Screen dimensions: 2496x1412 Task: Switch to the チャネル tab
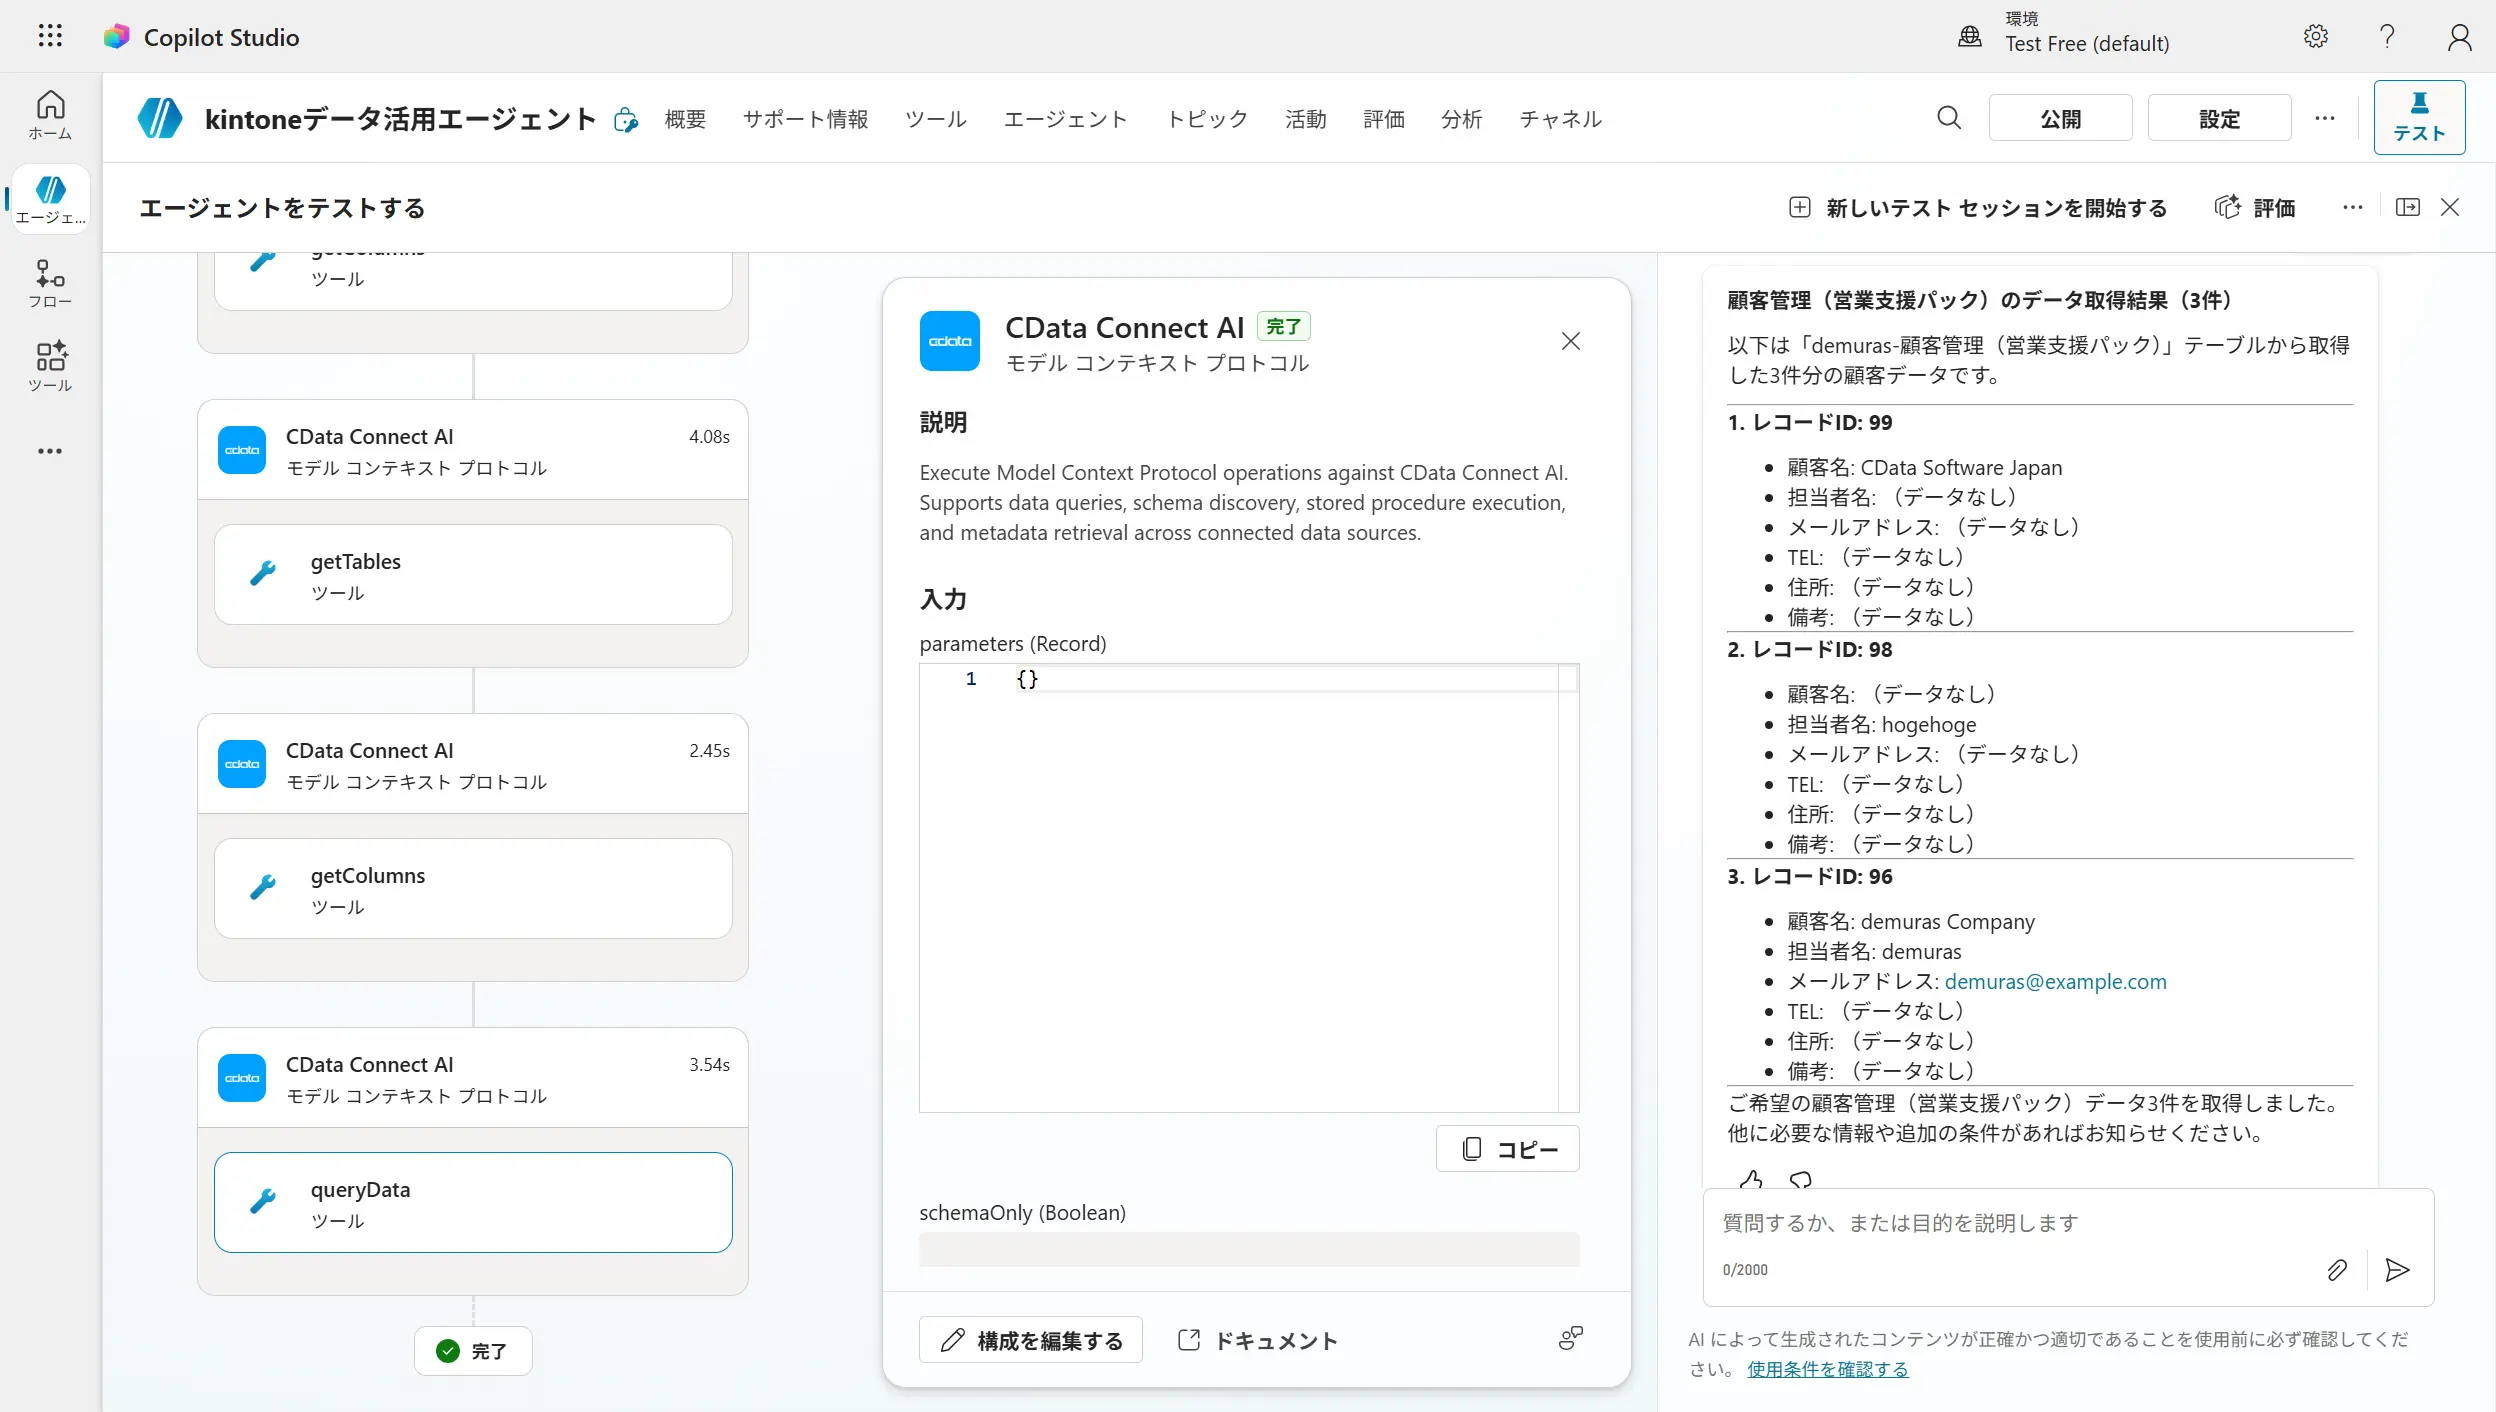click(x=1560, y=119)
